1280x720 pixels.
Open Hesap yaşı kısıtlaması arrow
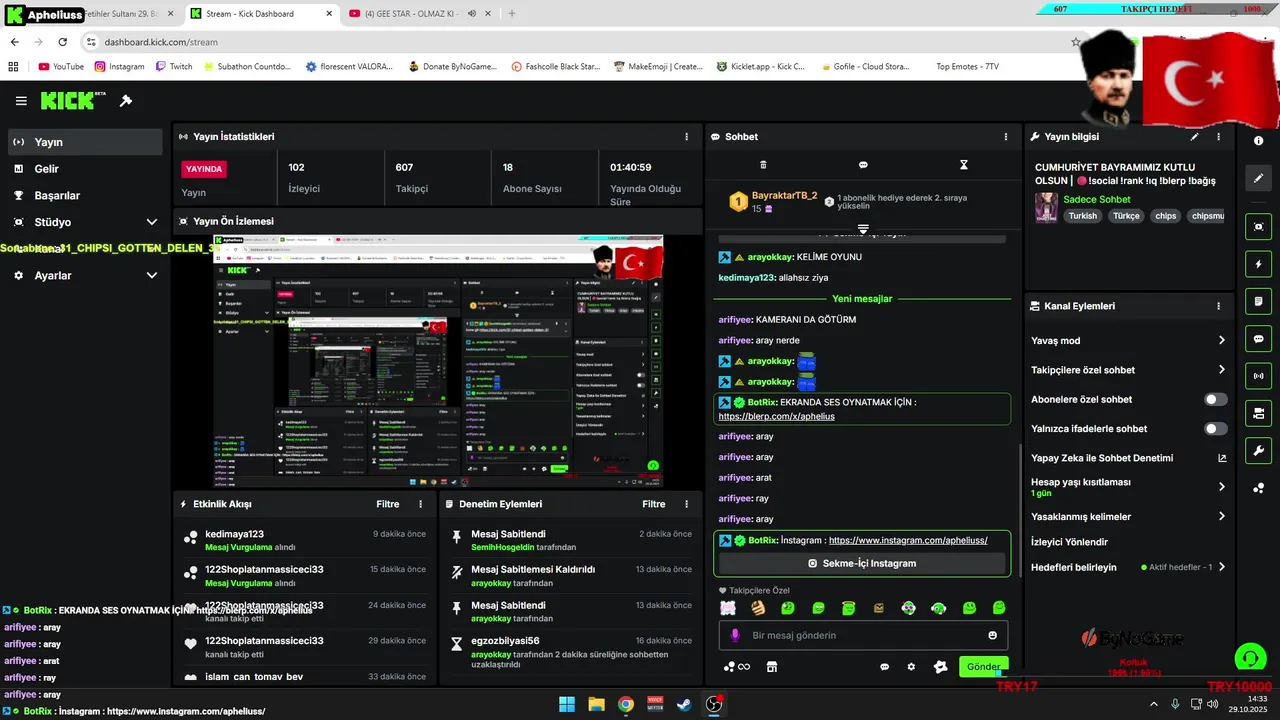click(x=1221, y=487)
